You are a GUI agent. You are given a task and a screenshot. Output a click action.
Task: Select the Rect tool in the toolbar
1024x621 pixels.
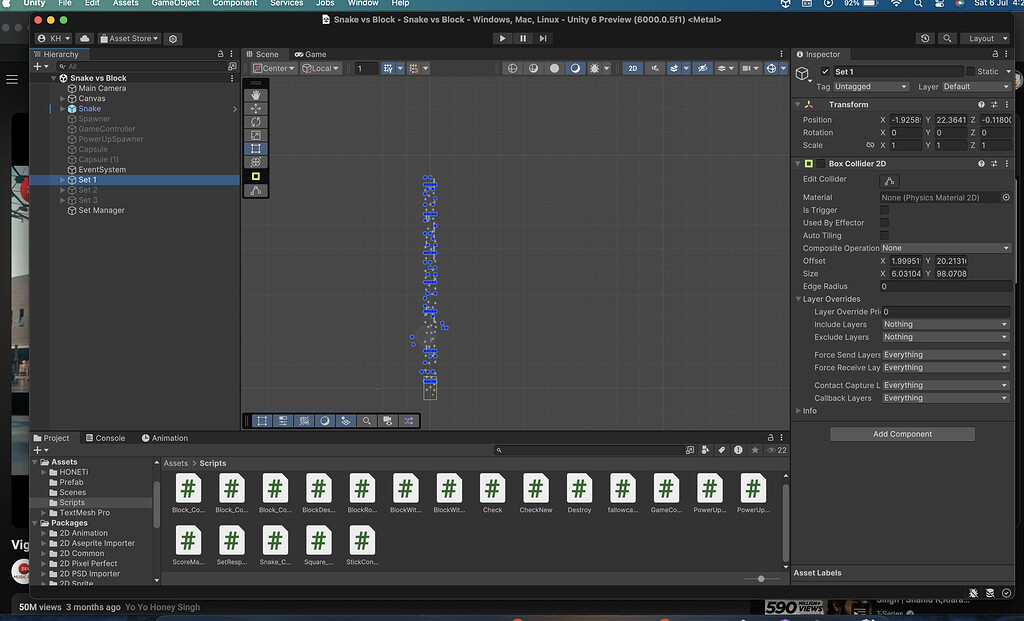coord(255,148)
